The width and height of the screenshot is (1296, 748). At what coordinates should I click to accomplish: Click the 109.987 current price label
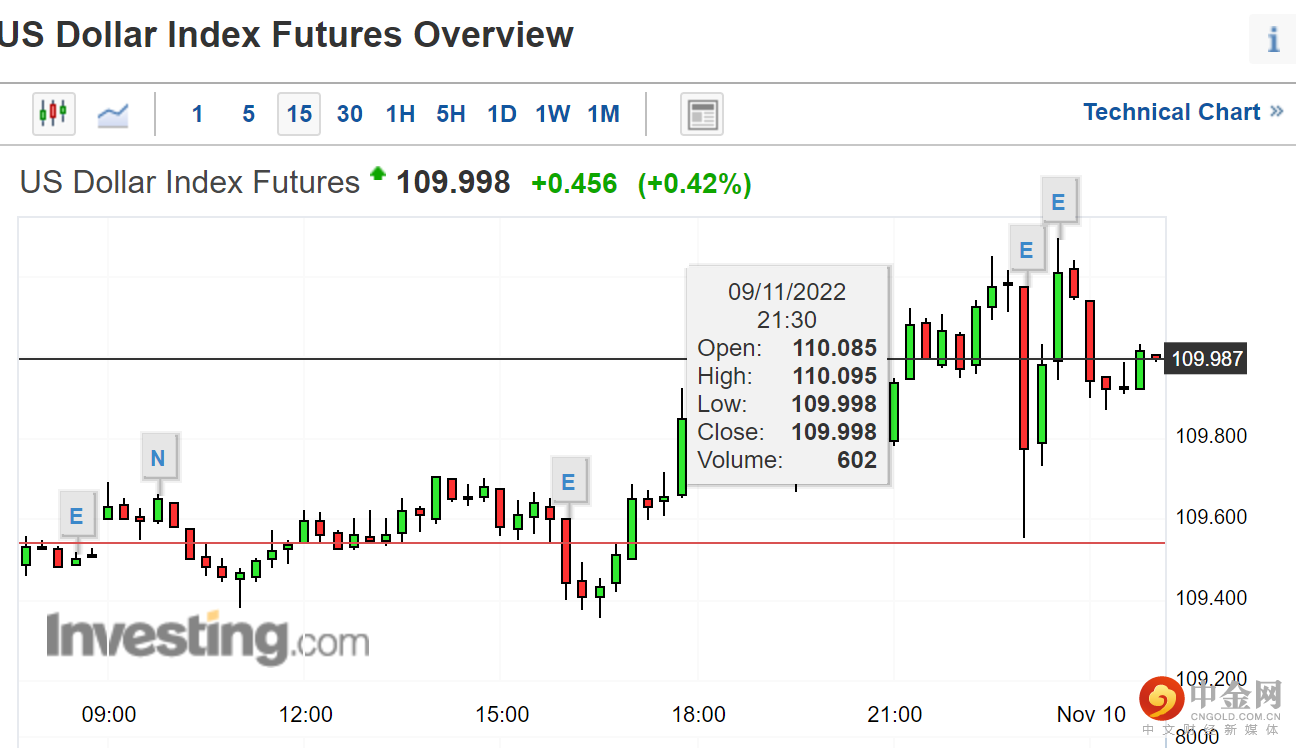pyautogui.click(x=1207, y=358)
